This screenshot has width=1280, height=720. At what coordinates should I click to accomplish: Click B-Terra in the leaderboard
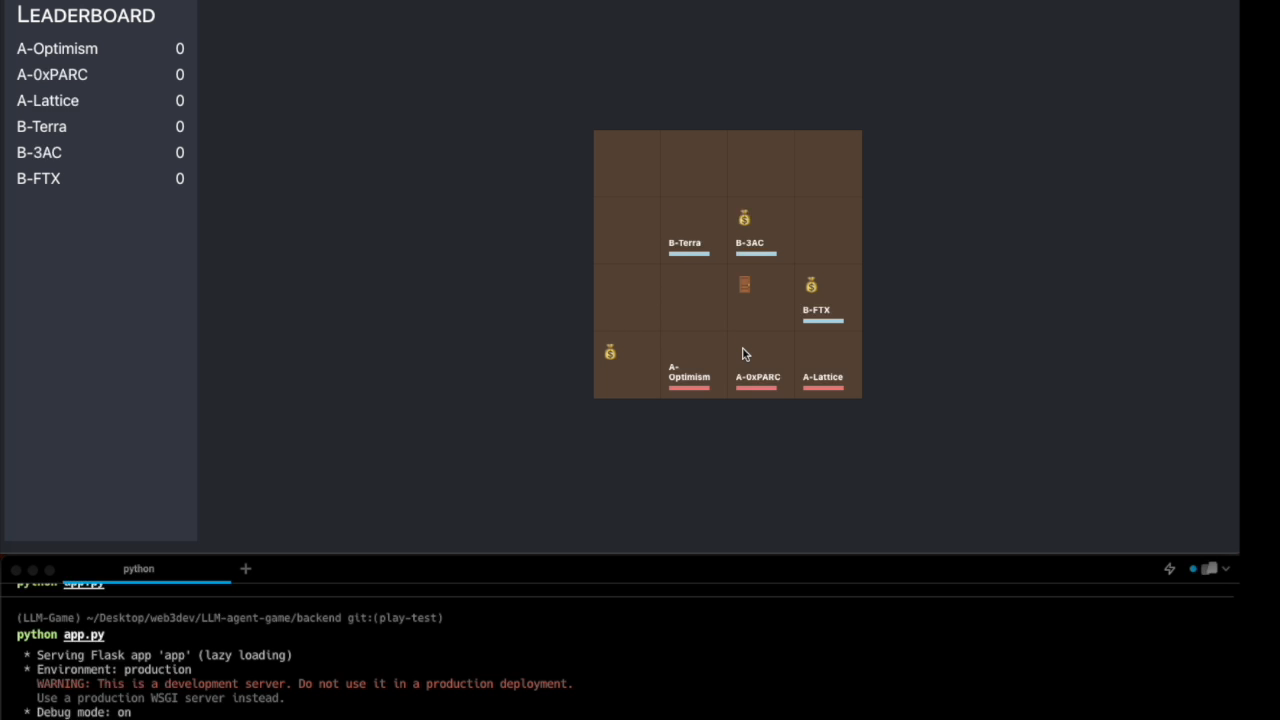coord(42,127)
